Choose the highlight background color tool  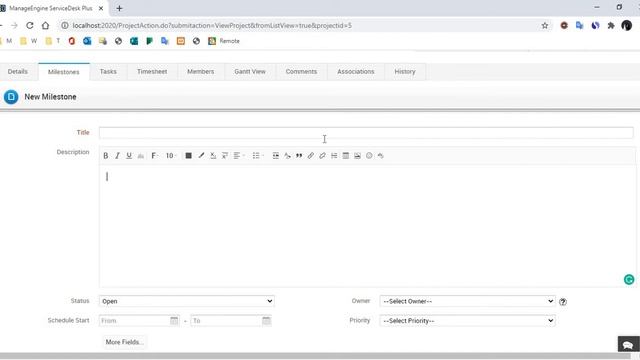(201, 156)
